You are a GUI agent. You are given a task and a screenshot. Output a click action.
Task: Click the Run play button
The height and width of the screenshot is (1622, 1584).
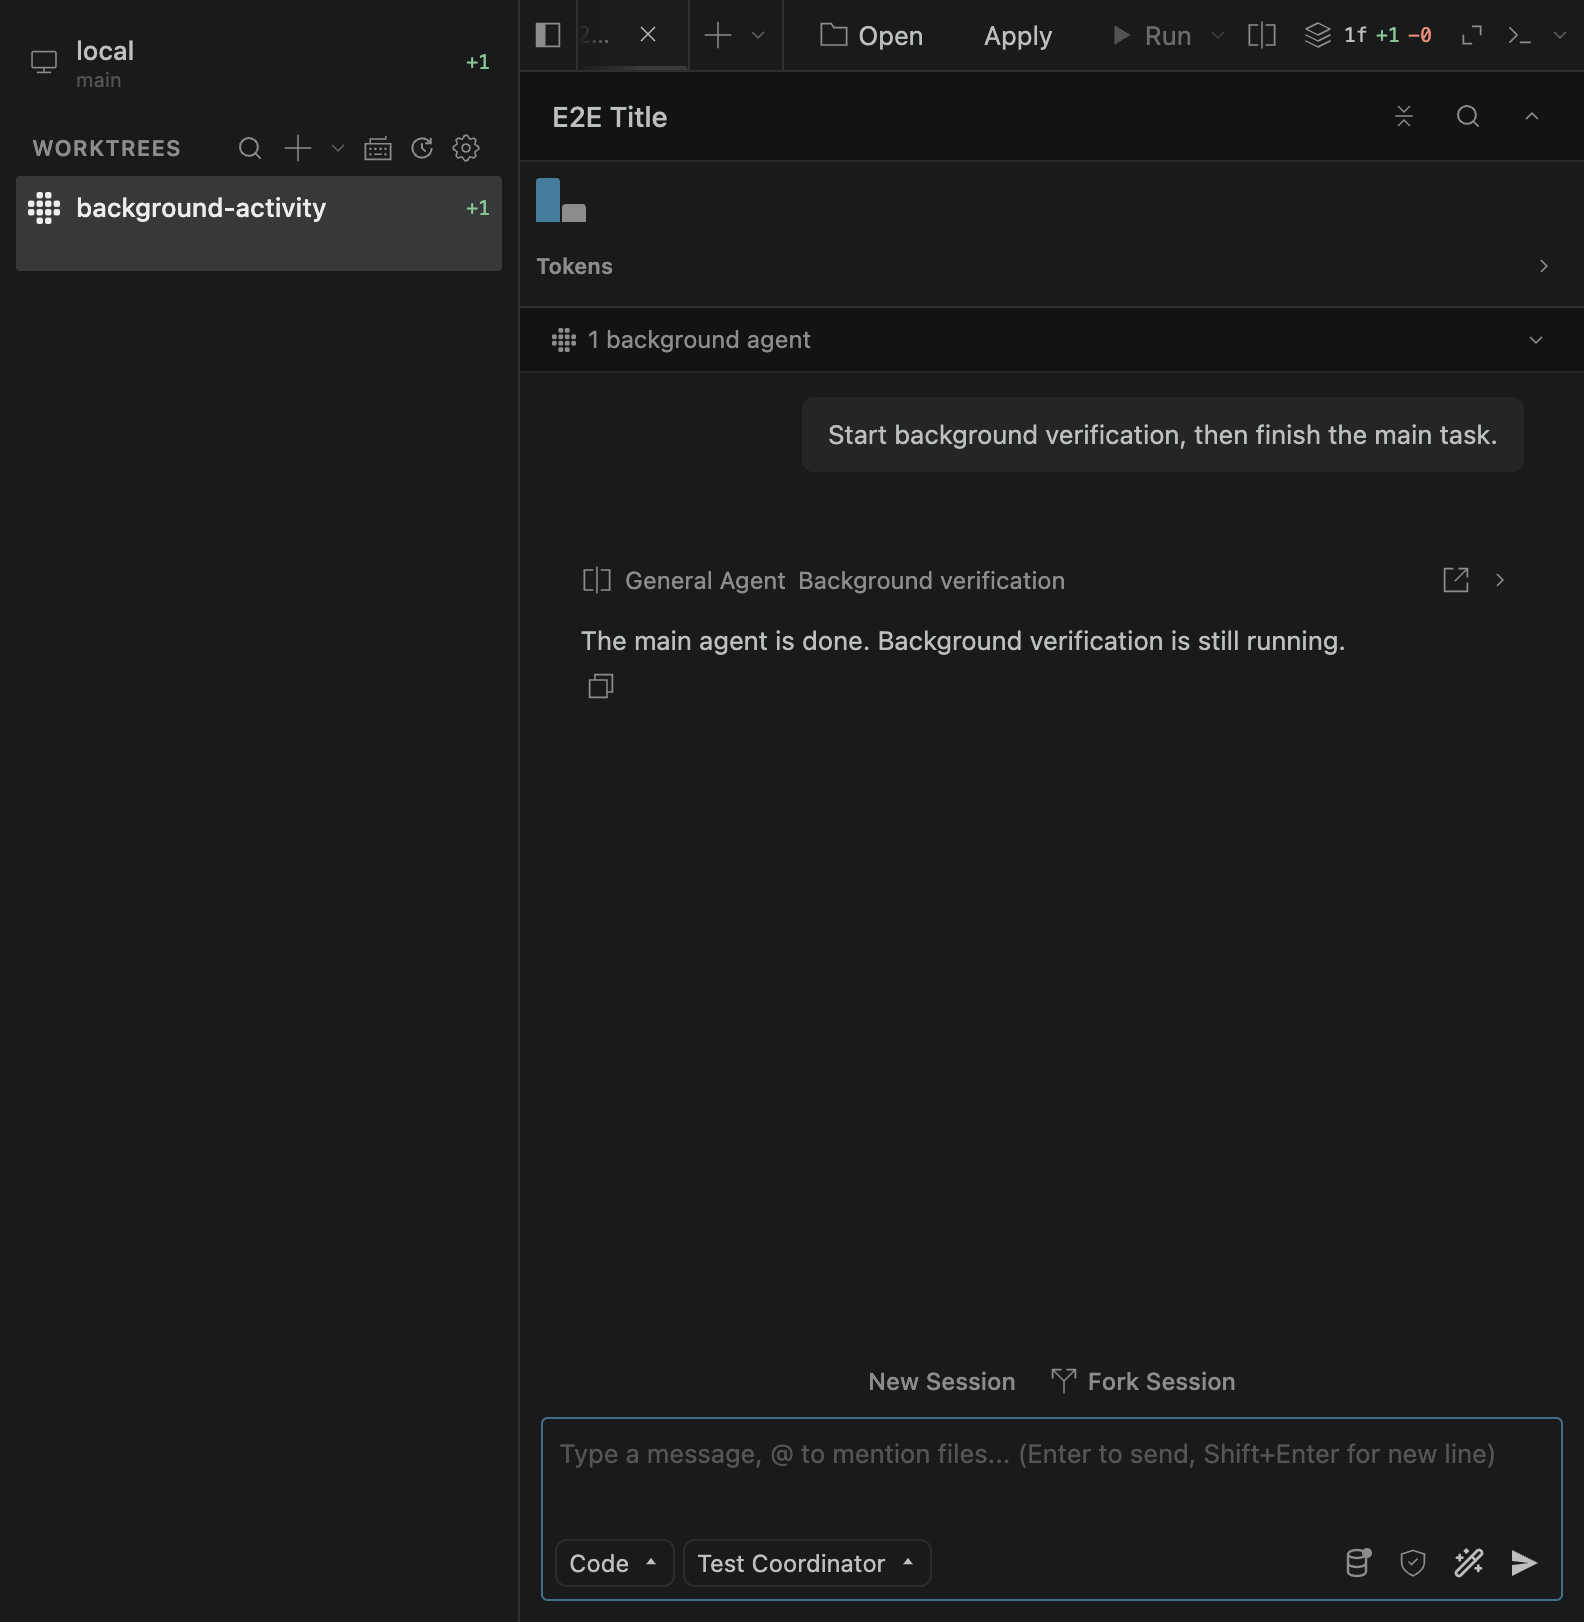(x=1153, y=35)
